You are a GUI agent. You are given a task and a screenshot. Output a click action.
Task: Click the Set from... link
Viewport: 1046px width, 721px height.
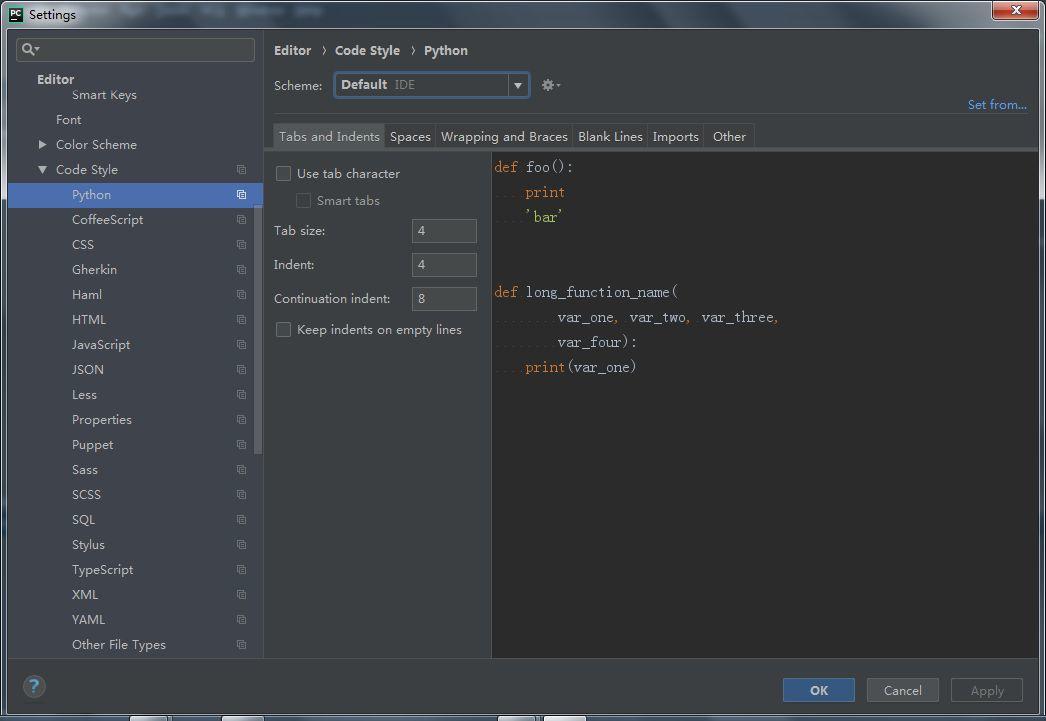pos(997,105)
